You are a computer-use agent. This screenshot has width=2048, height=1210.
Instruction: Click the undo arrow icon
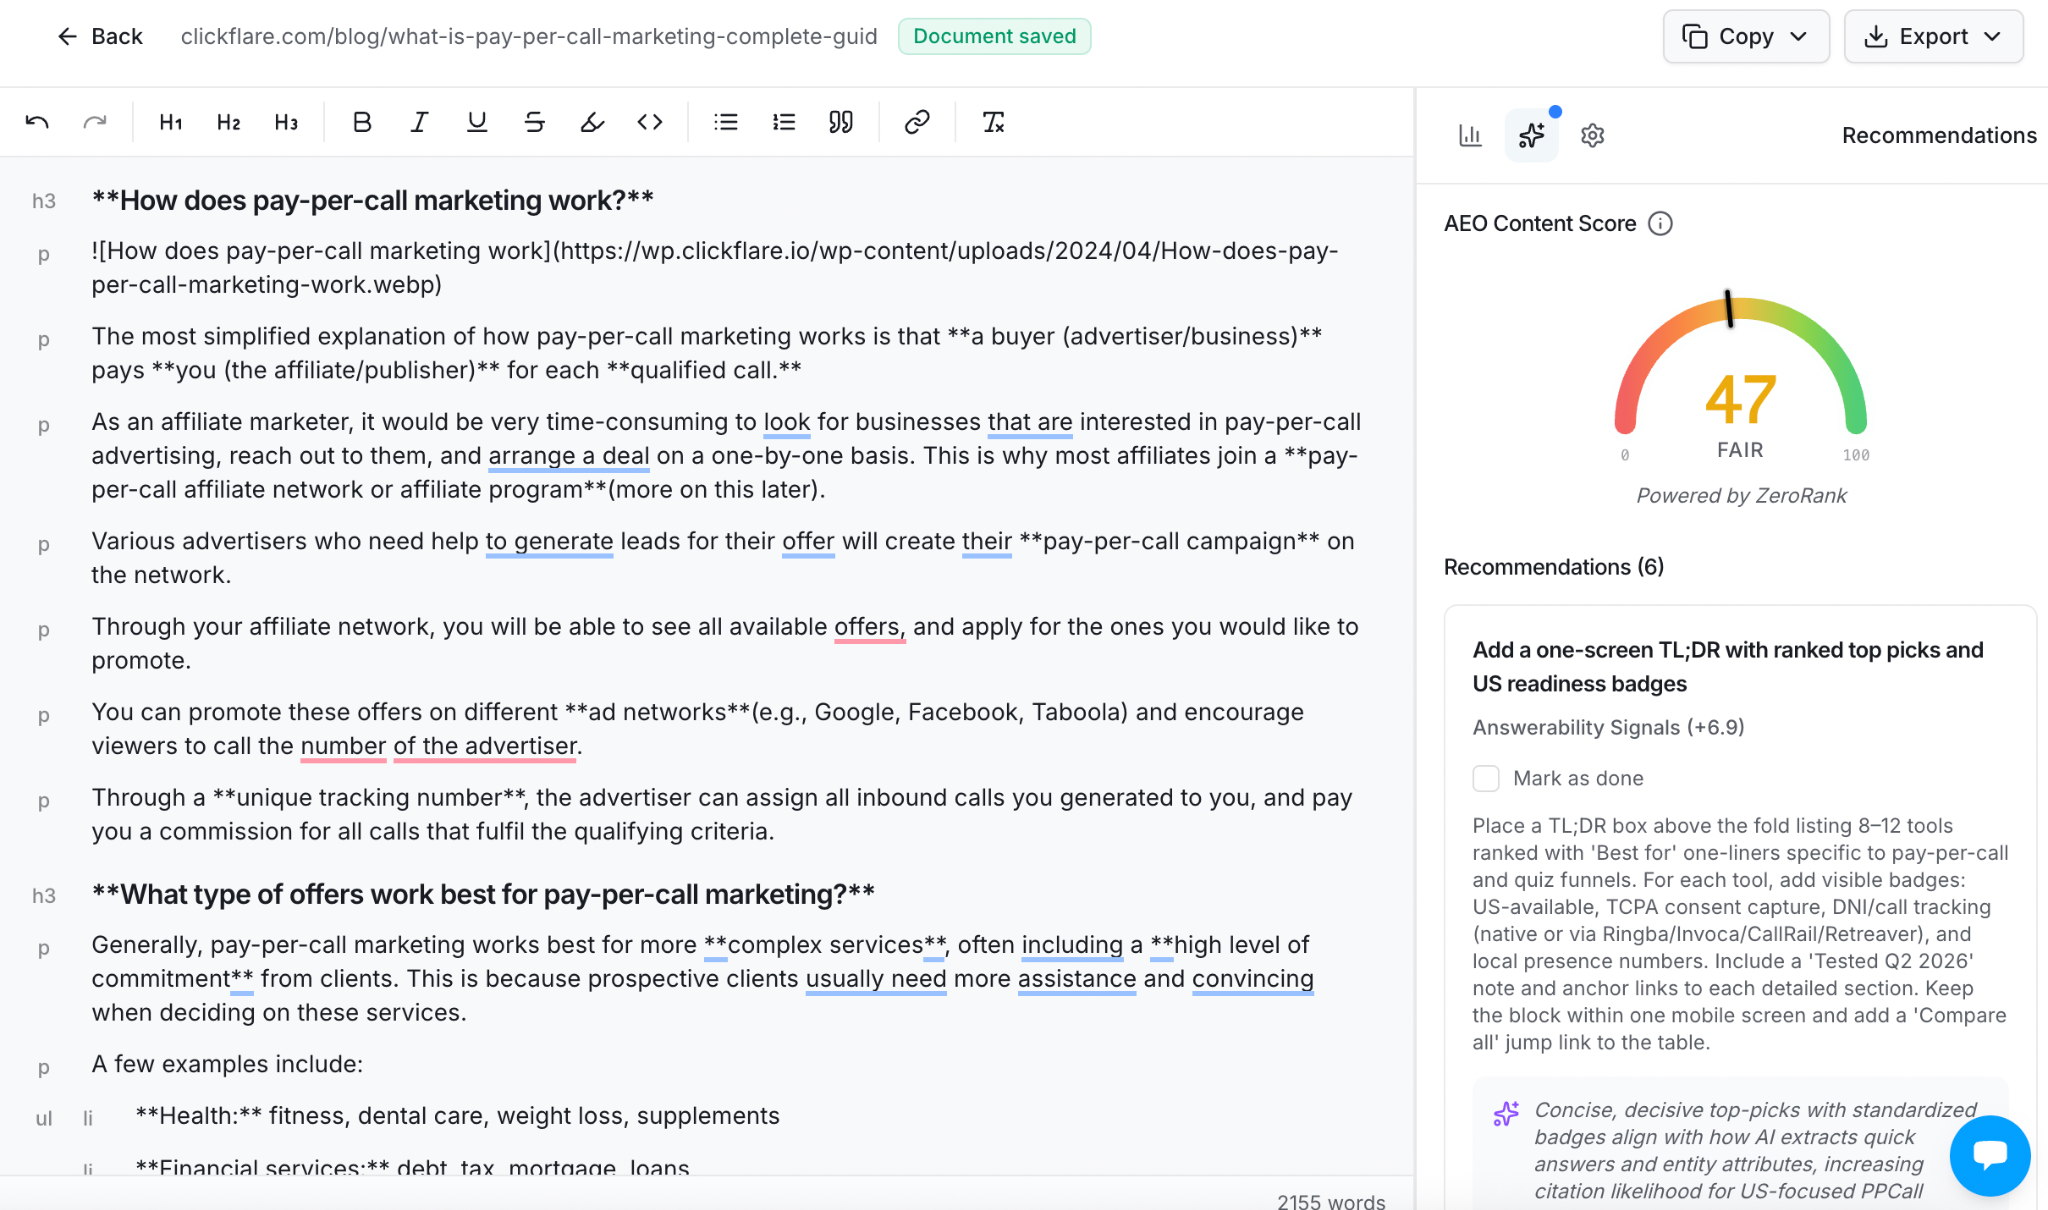pyautogui.click(x=37, y=122)
